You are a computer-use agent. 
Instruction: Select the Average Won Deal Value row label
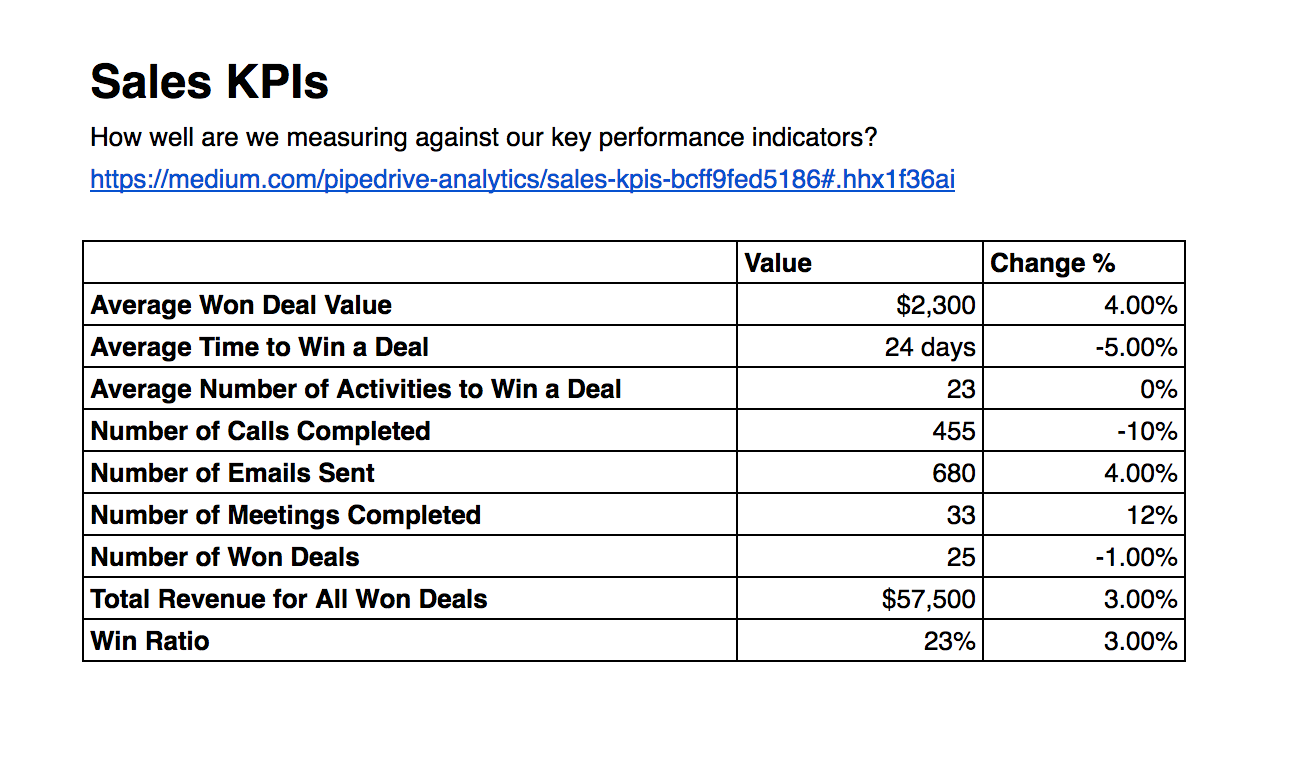click(241, 305)
